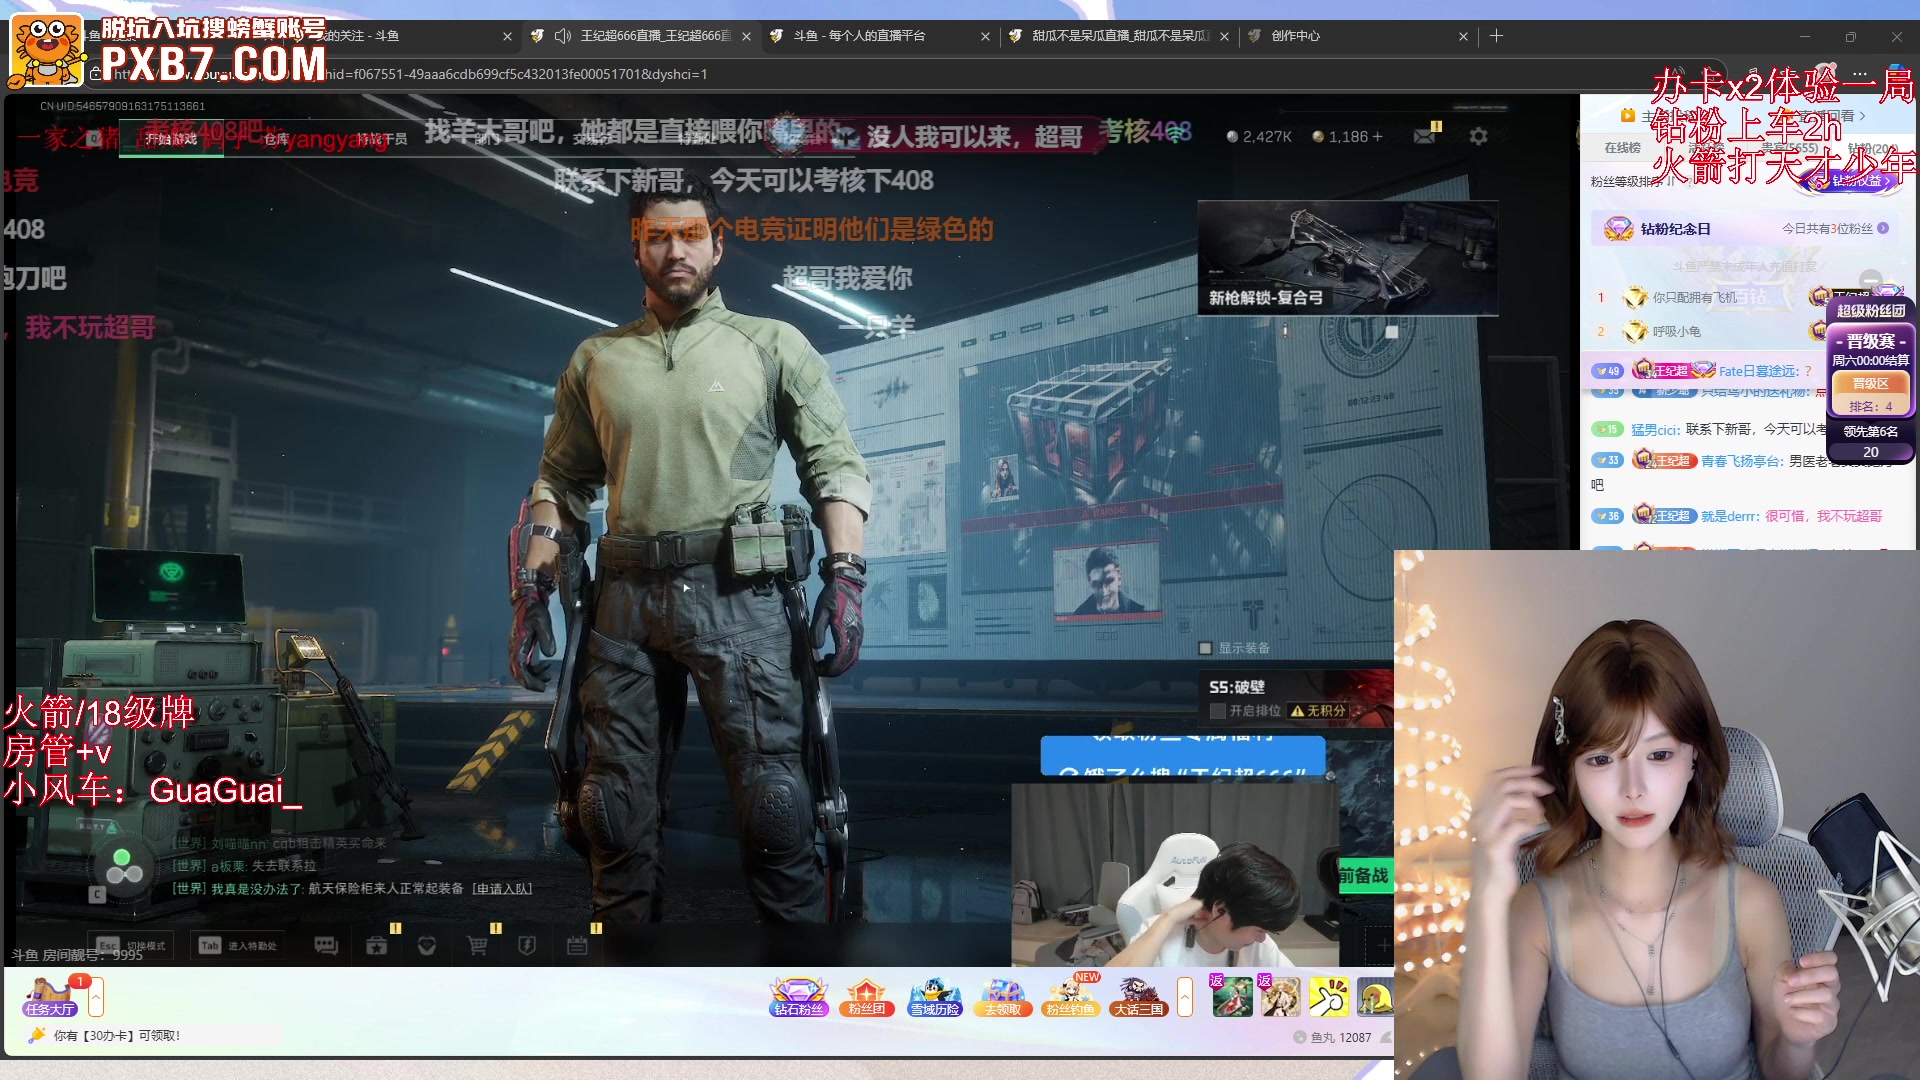The height and width of the screenshot is (1080, 1920).
Task: Switch to the 贵宾(5655) tab
Action: pyautogui.click(x=1790, y=147)
